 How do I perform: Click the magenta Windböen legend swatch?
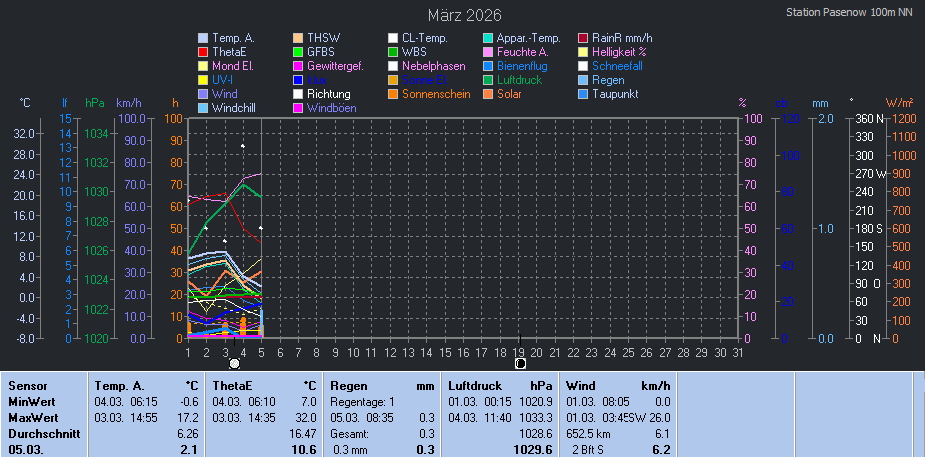pyautogui.click(x=298, y=108)
